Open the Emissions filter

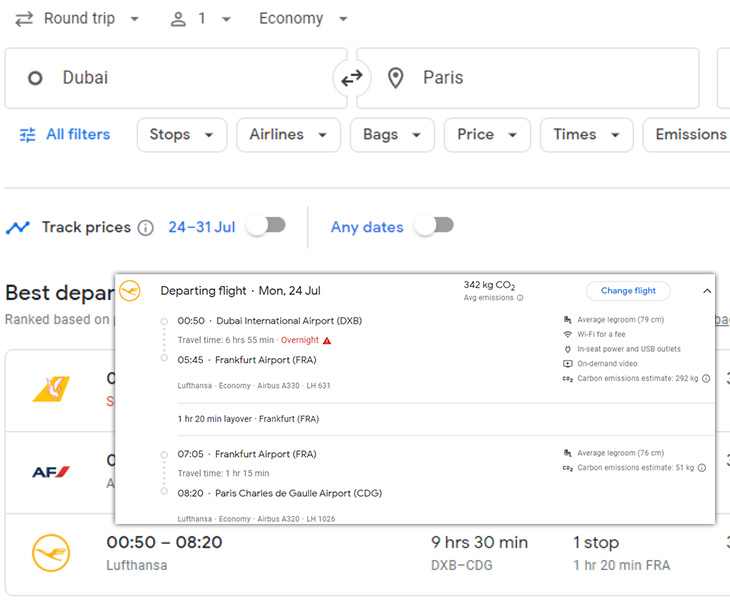pyautogui.click(x=687, y=135)
